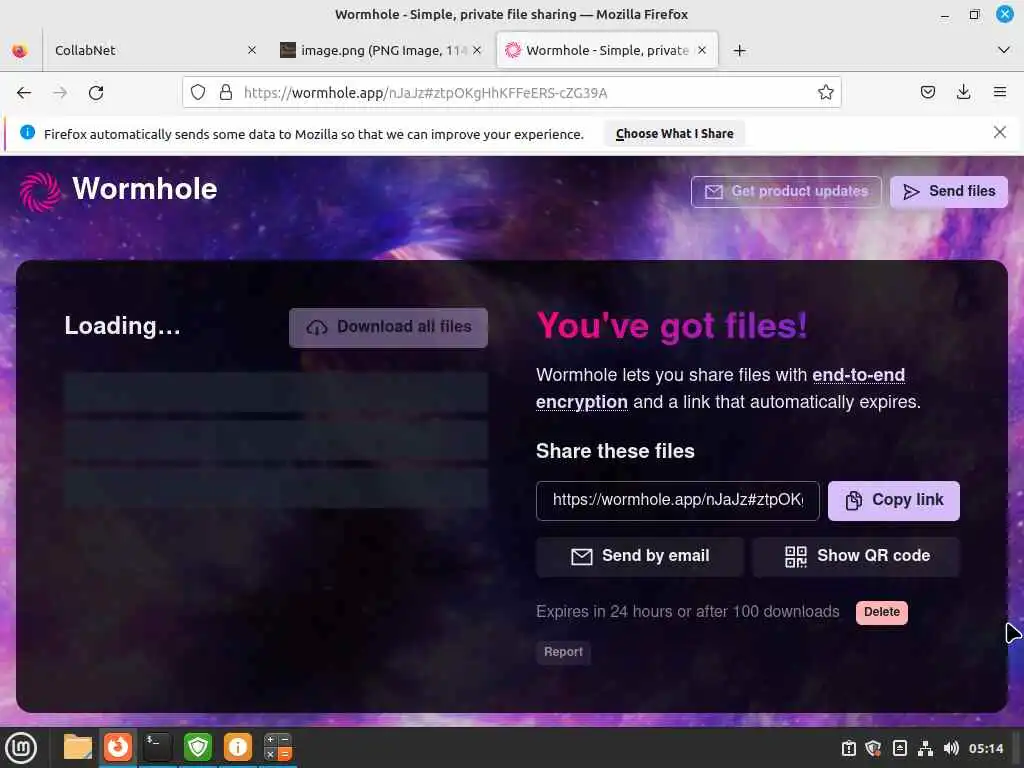Open the Firefox downloads panel
Viewport: 1024px width, 768px height.
pos(963,93)
